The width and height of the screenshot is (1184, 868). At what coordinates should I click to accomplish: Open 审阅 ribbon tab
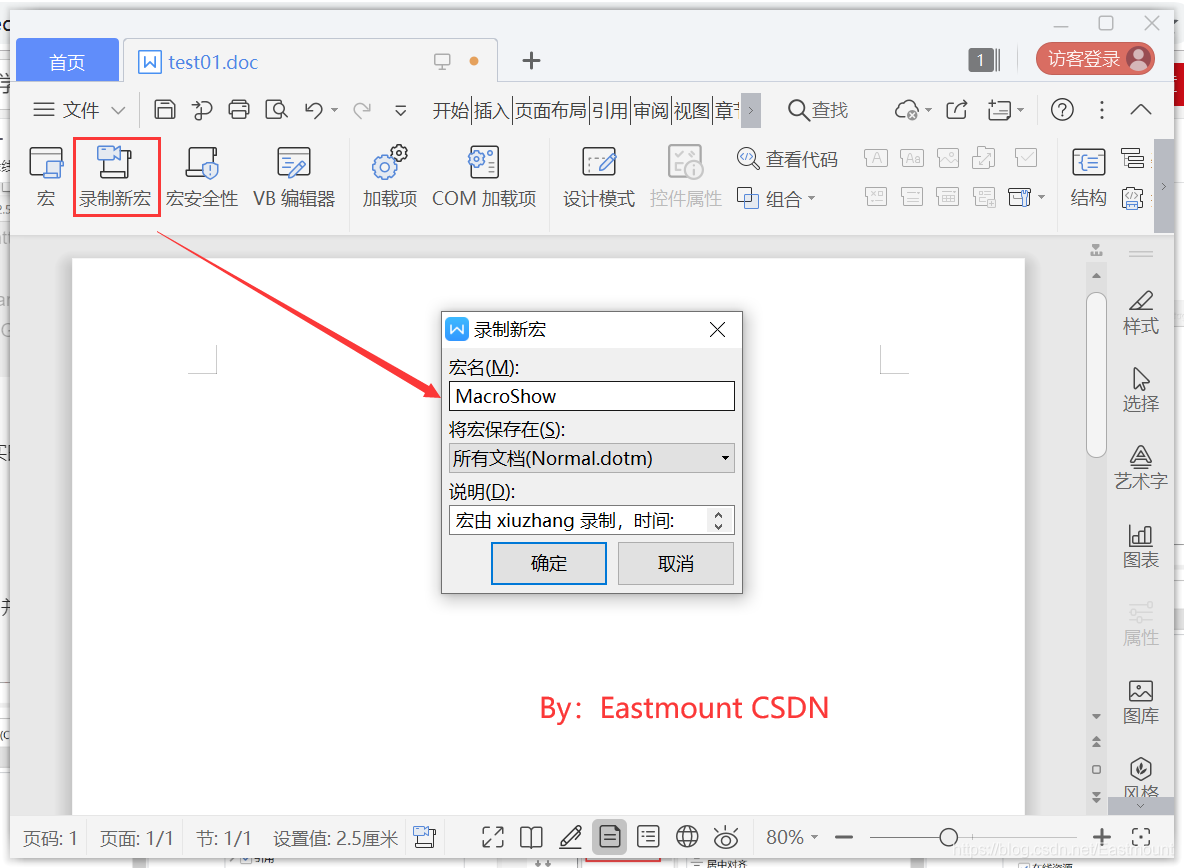coord(651,111)
